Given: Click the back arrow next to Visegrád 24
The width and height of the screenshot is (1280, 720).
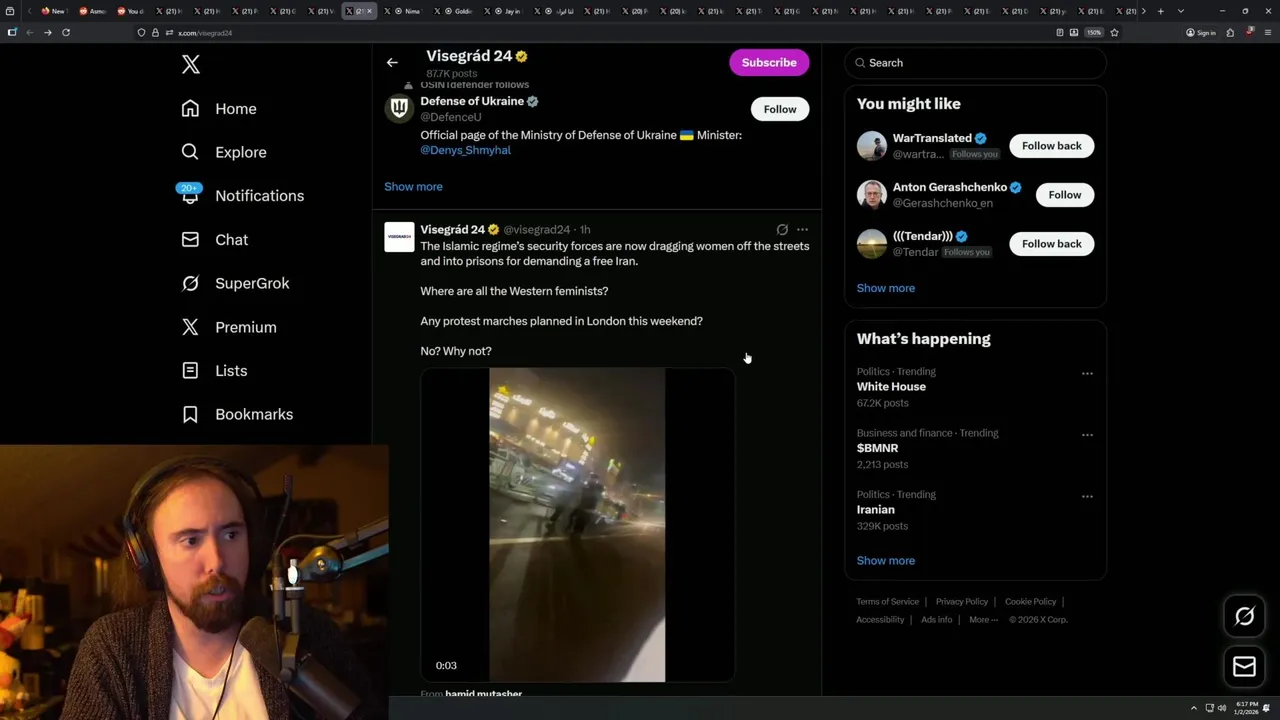Looking at the screenshot, I should click(x=392, y=62).
